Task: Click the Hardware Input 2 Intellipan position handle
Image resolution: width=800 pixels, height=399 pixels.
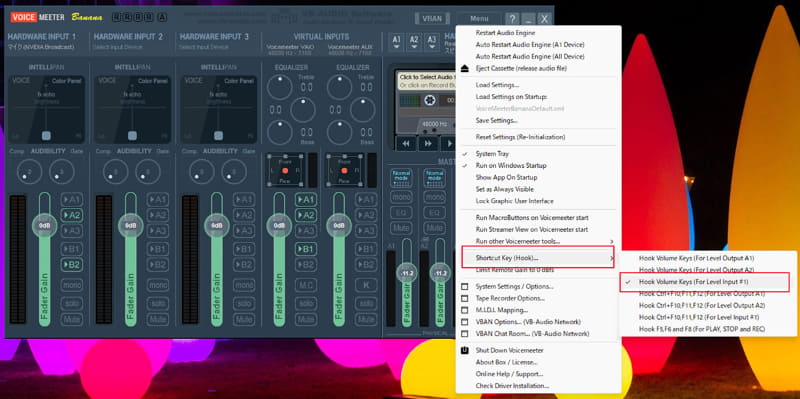Action: tap(132, 136)
